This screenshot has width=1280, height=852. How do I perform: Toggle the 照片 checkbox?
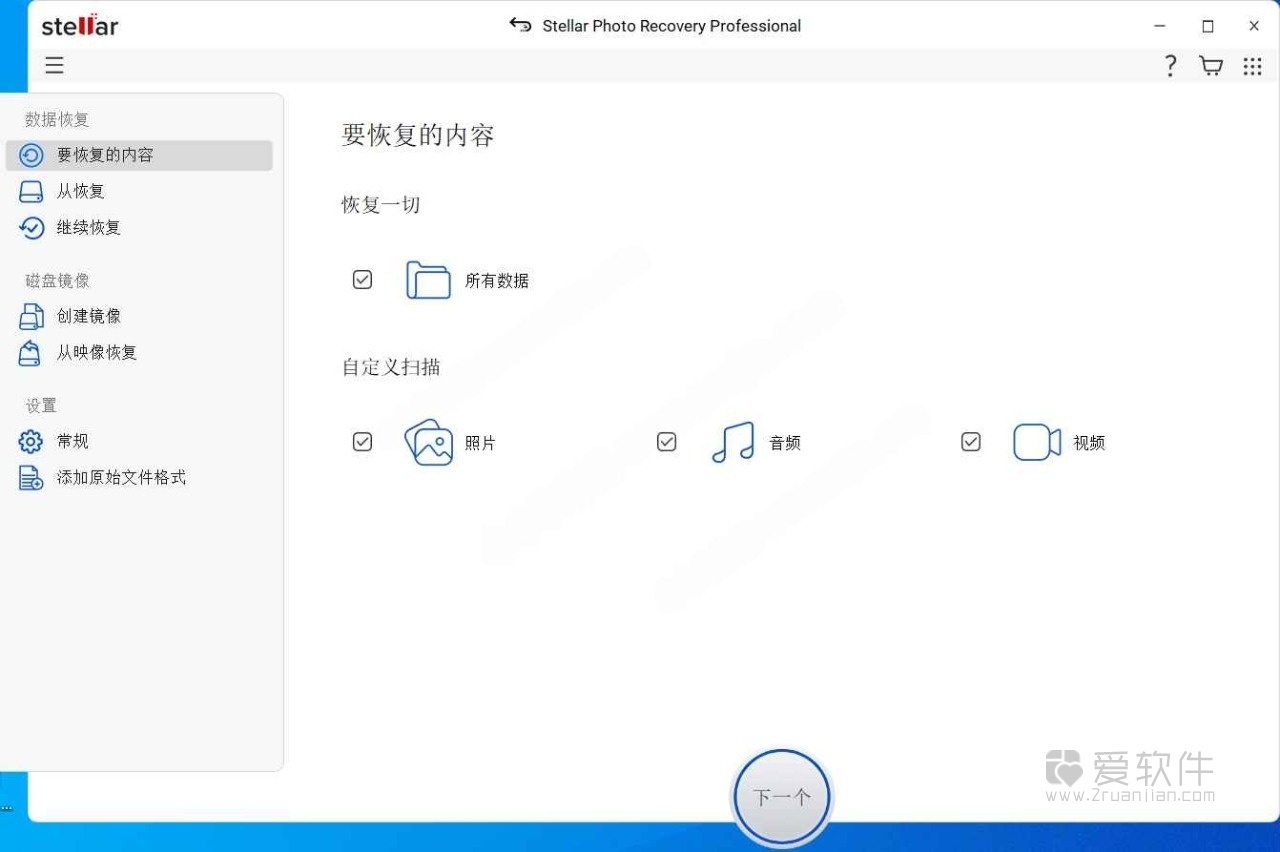click(x=362, y=442)
